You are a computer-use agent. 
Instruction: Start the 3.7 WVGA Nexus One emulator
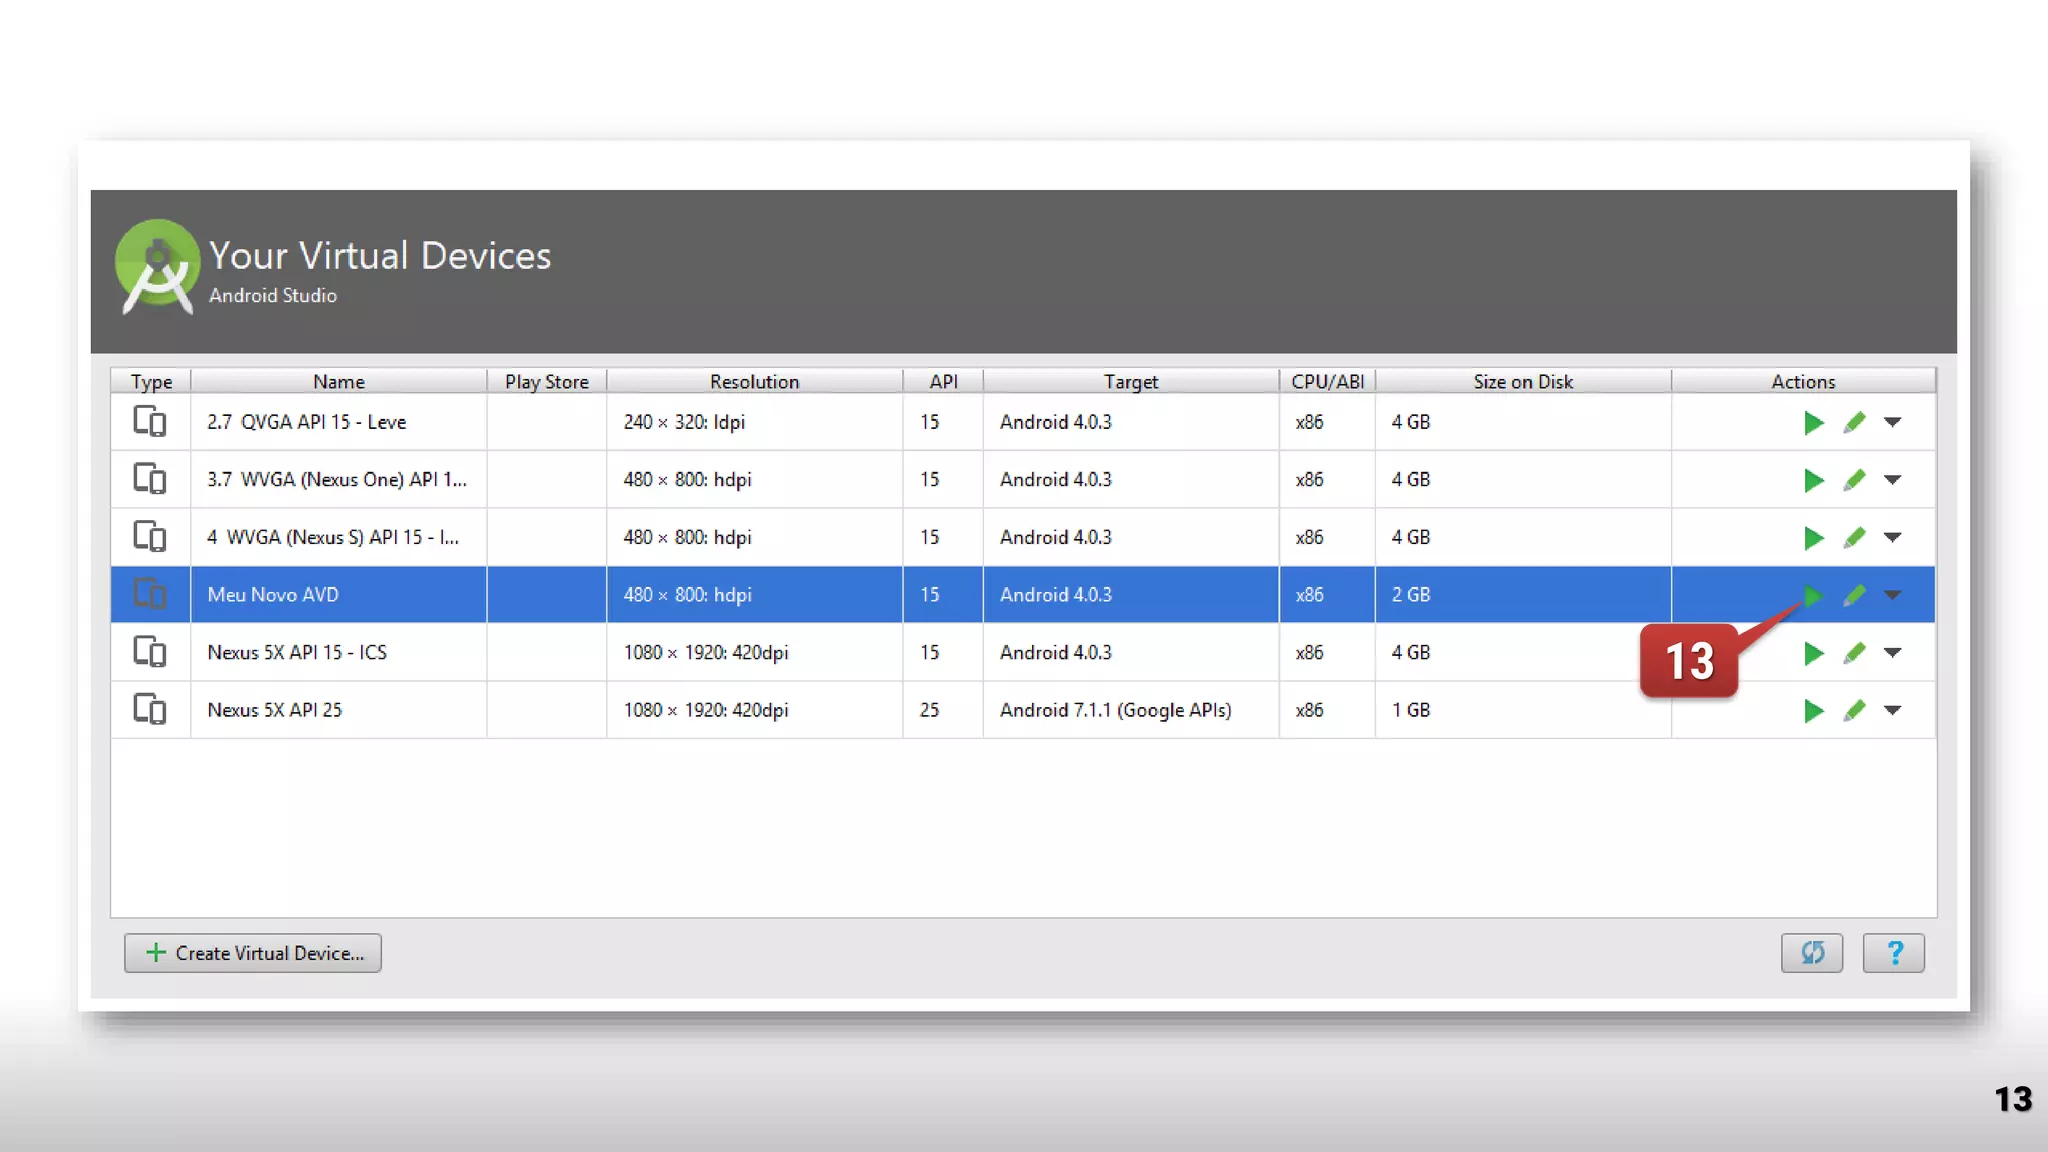[x=1812, y=481]
